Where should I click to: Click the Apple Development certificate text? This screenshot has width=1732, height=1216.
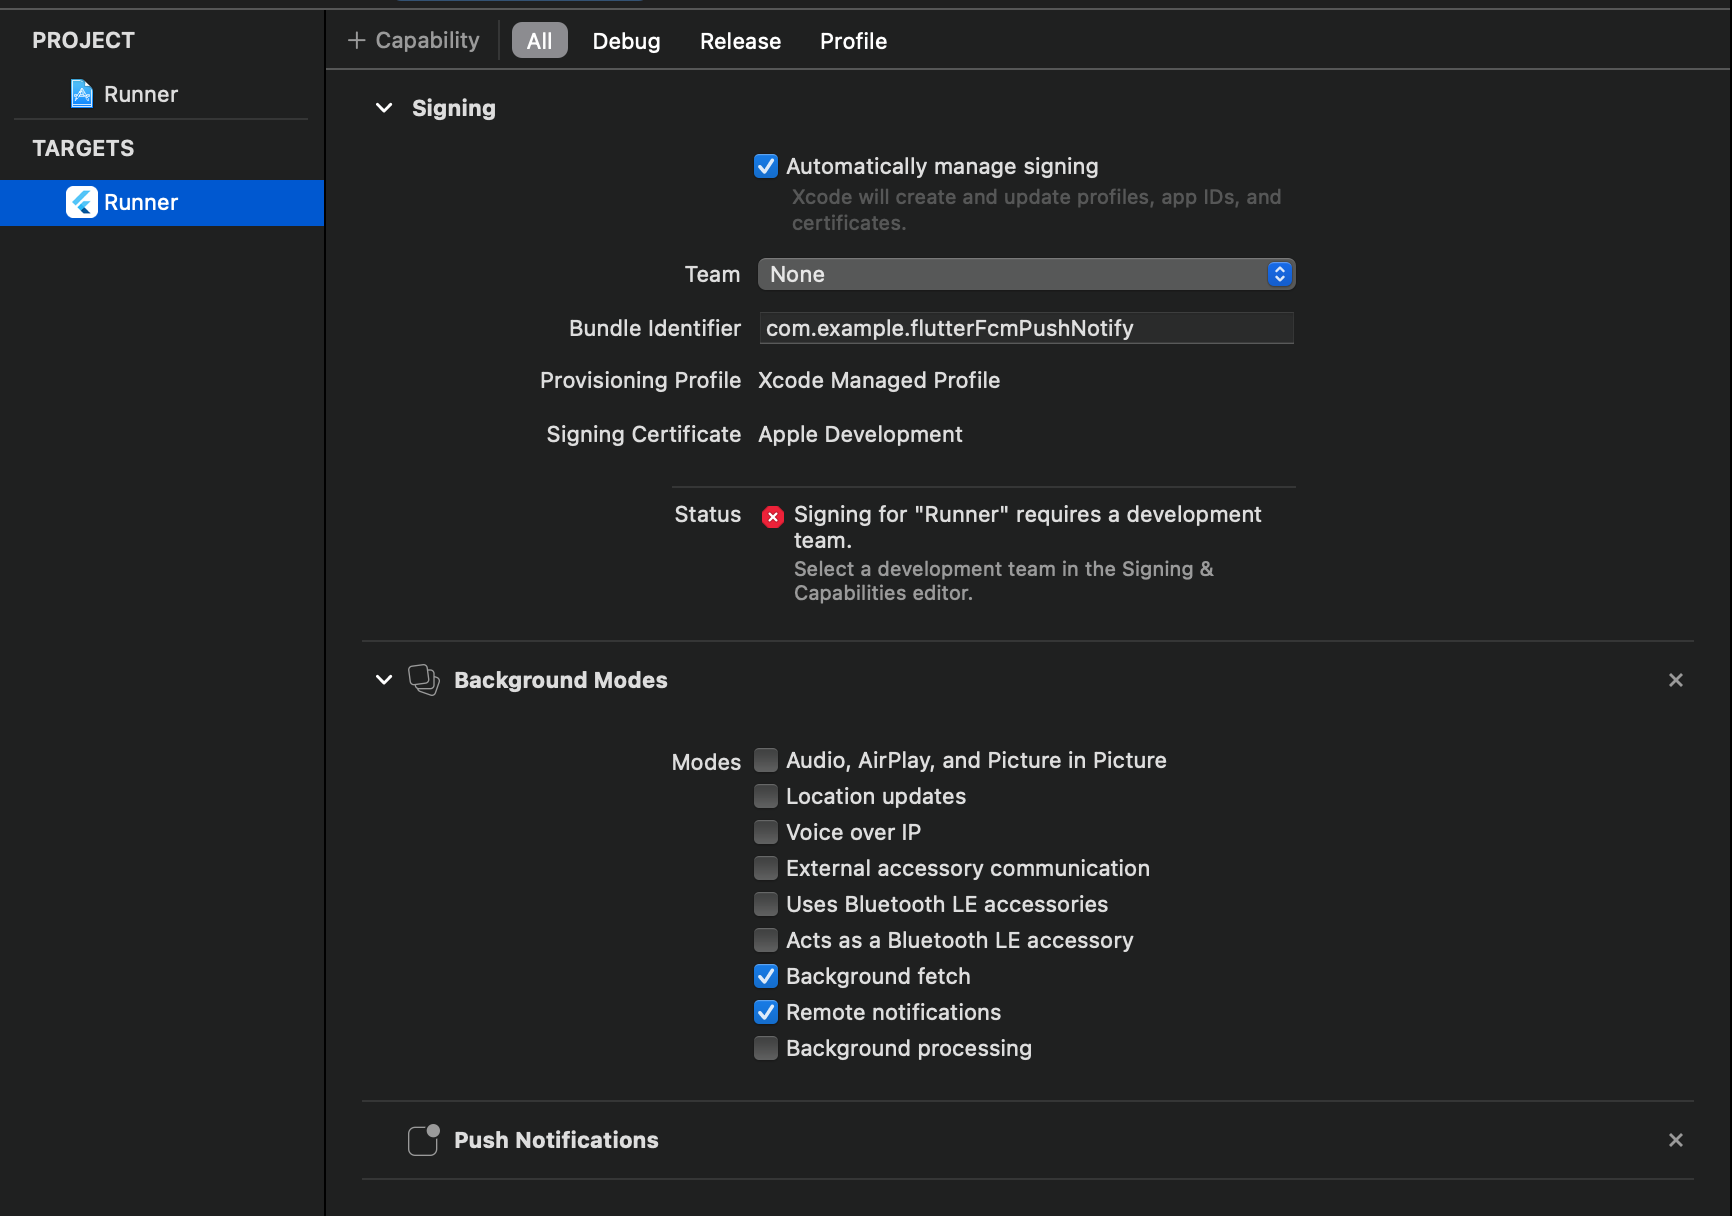[x=860, y=434]
